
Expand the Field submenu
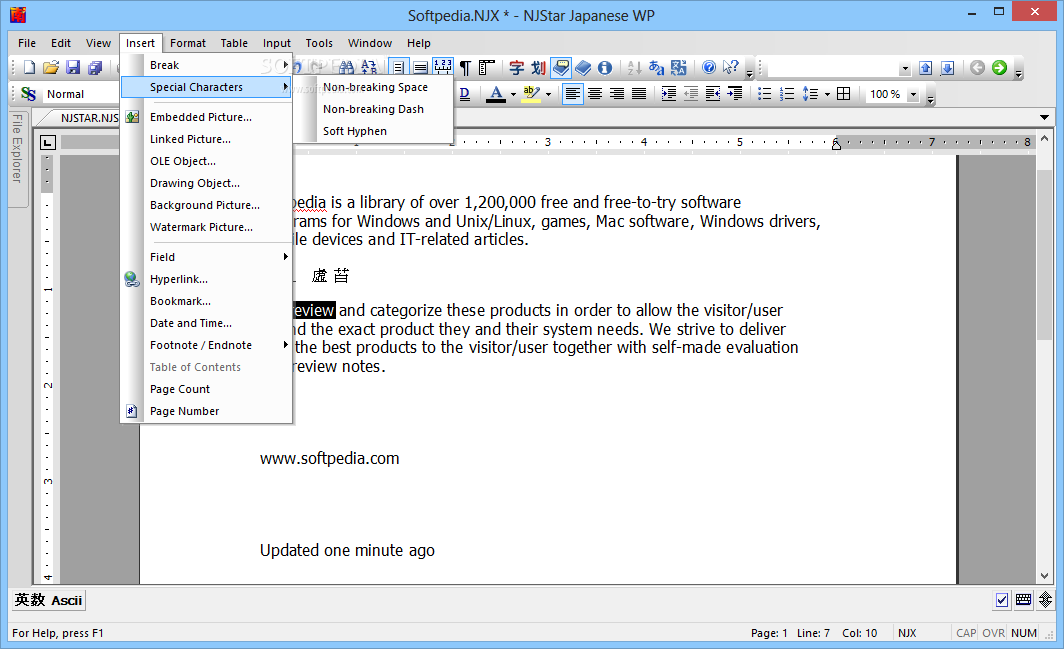206,257
